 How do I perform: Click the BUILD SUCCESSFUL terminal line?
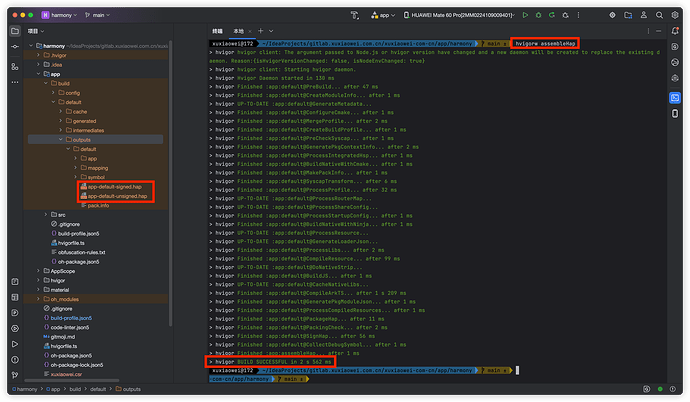pos(270,362)
